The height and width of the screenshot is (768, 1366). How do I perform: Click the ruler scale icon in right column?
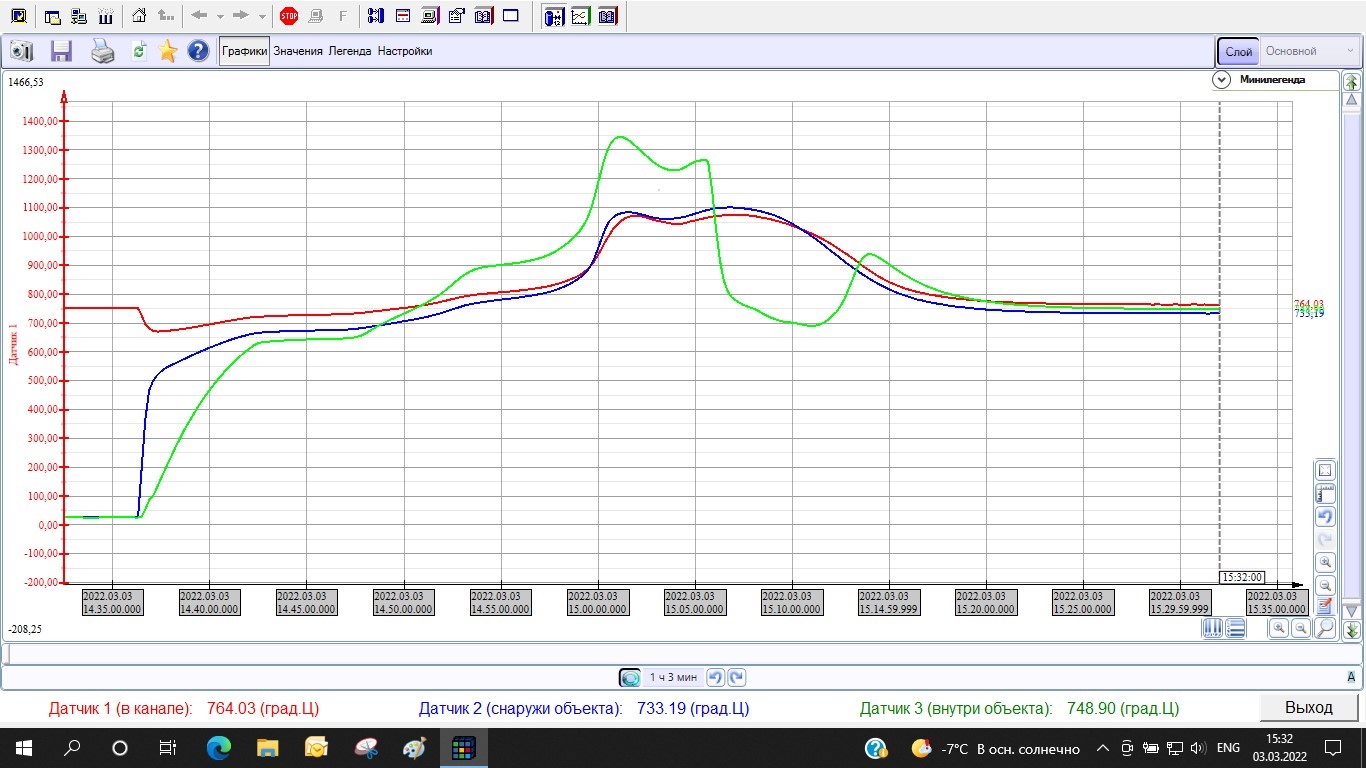click(1325, 494)
